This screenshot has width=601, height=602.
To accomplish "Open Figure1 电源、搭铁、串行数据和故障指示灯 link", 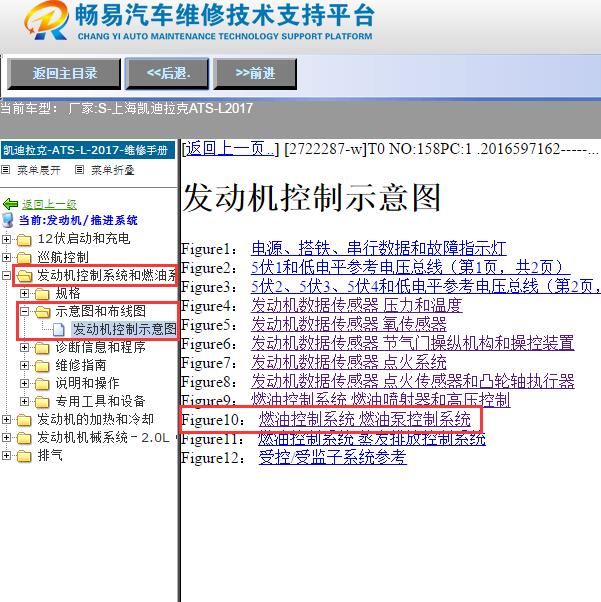I will 379,248.
